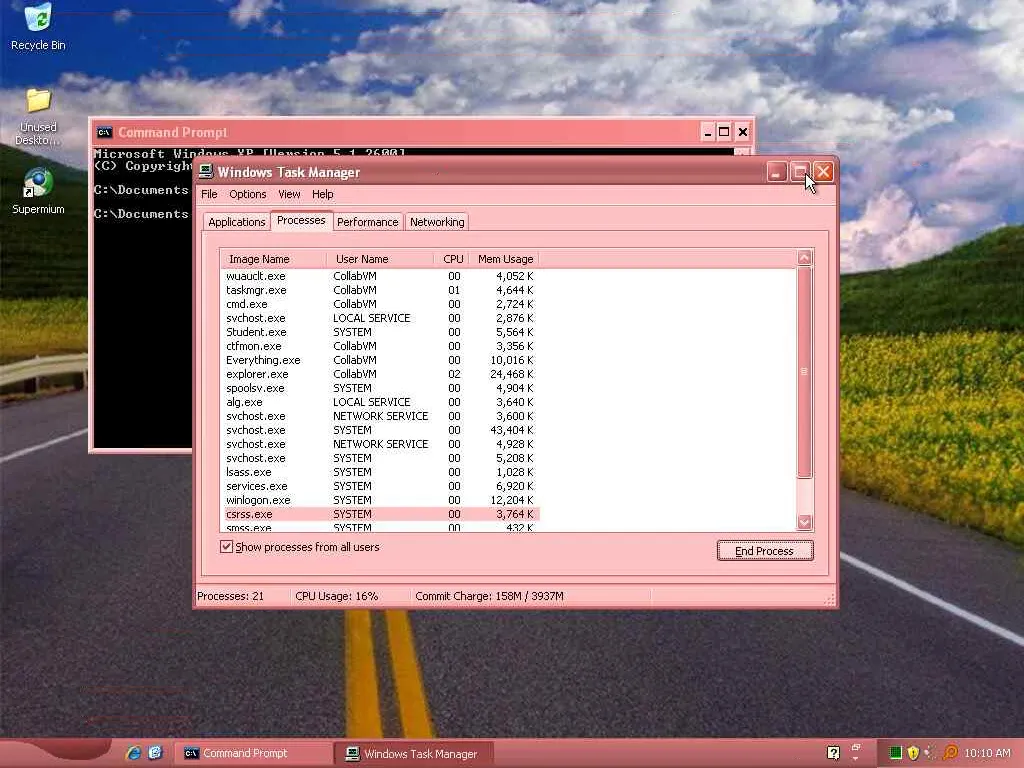
Task: Sort by the User Name column header
Action: click(379, 259)
